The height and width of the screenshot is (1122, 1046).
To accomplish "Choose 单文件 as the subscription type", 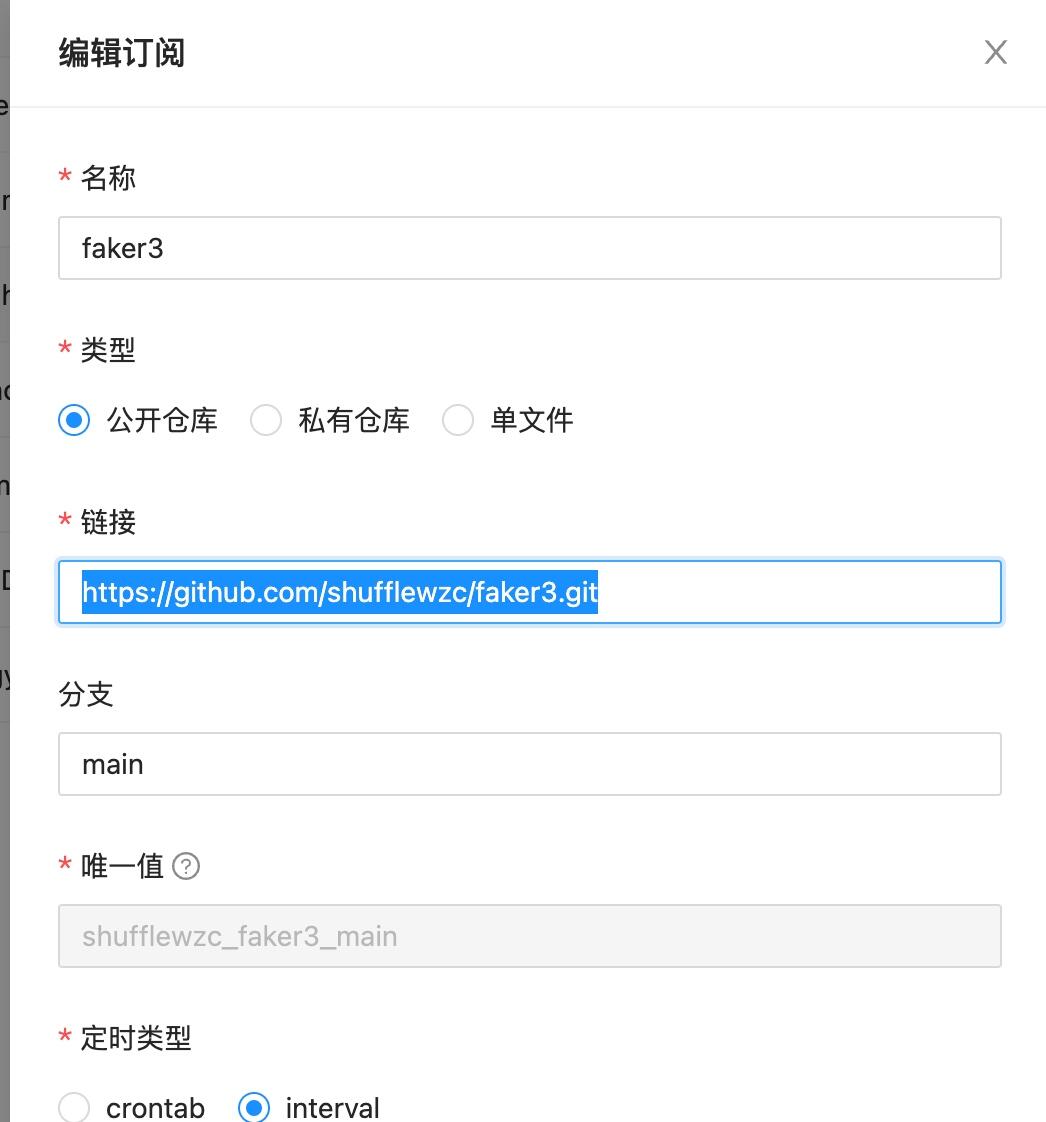I will 458,421.
